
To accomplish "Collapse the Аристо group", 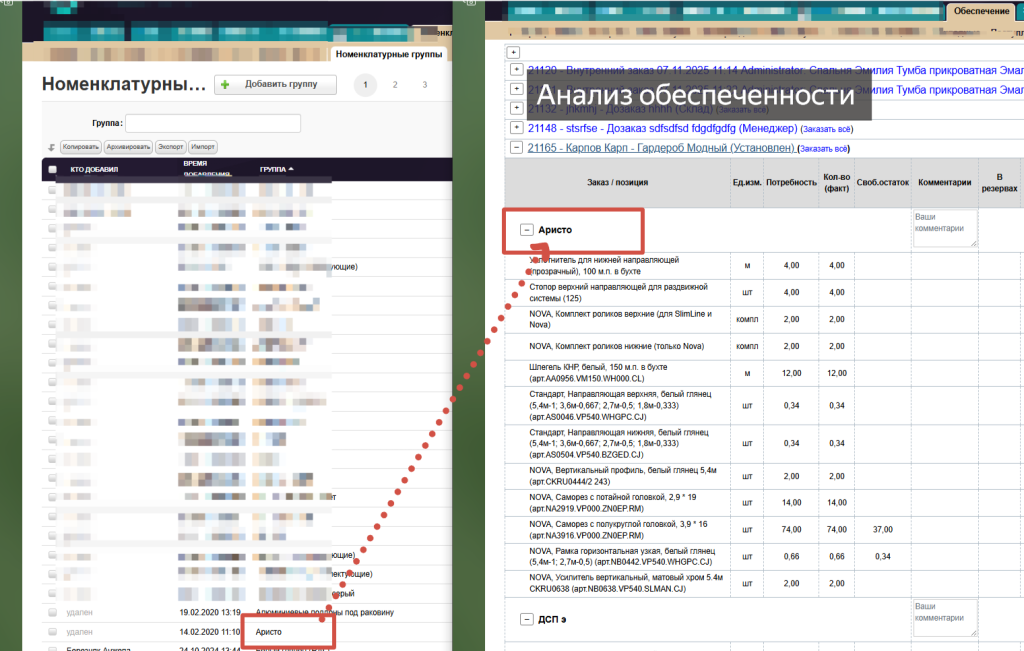I will (527, 230).
